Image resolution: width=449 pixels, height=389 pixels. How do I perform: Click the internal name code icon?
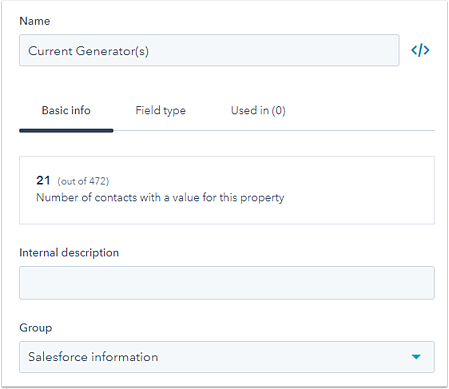pyautogui.click(x=420, y=50)
